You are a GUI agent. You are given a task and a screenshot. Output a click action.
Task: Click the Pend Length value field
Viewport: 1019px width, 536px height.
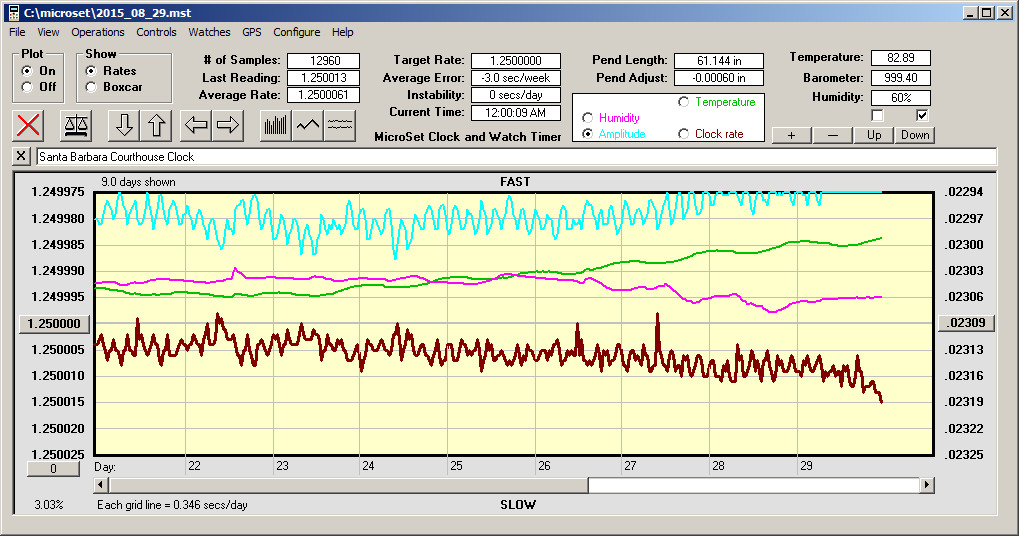tap(719, 60)
